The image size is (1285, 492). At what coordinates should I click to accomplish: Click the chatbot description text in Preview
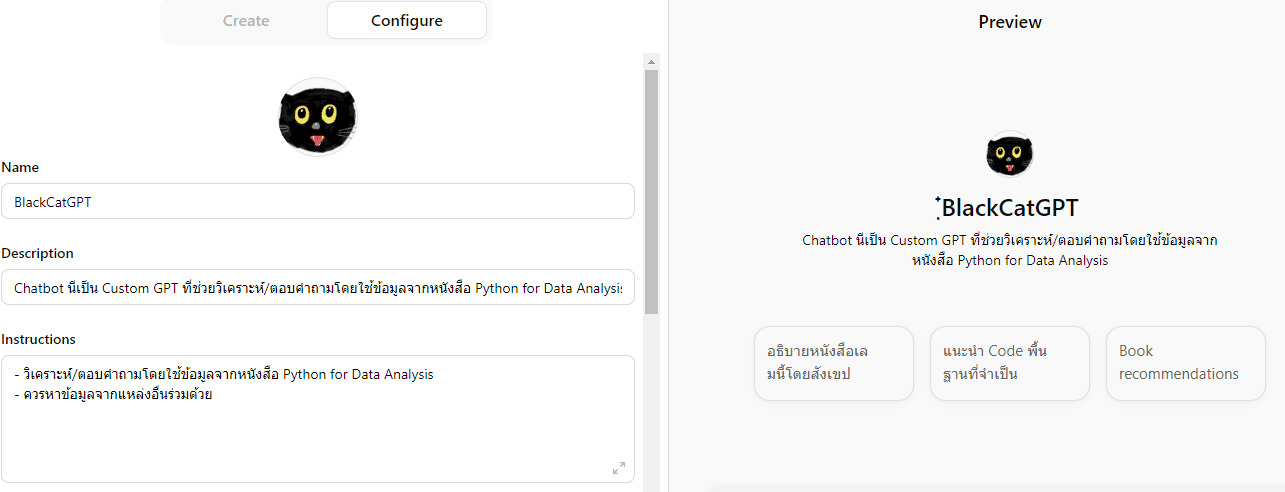1009,250
